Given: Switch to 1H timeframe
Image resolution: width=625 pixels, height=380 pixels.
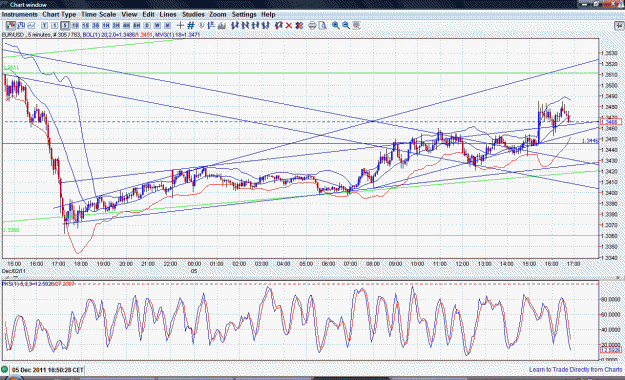Looking at the screenshot, I should coord(106,26).
